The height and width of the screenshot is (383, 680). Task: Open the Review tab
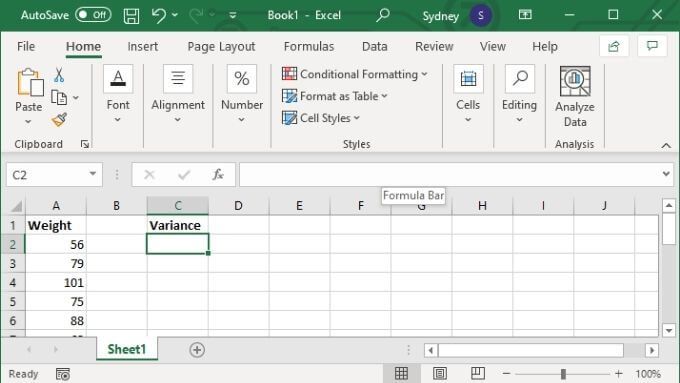(x=434, y=46)
